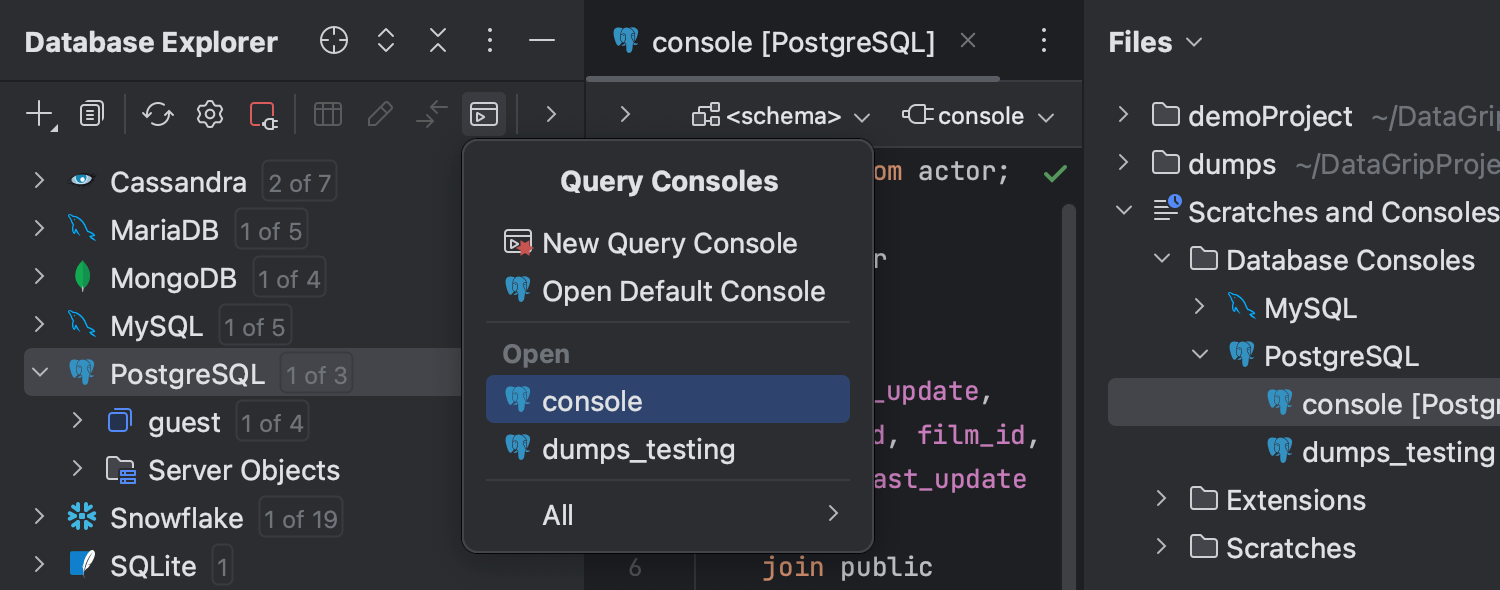Open Default Console from the popup

(683, 291)
